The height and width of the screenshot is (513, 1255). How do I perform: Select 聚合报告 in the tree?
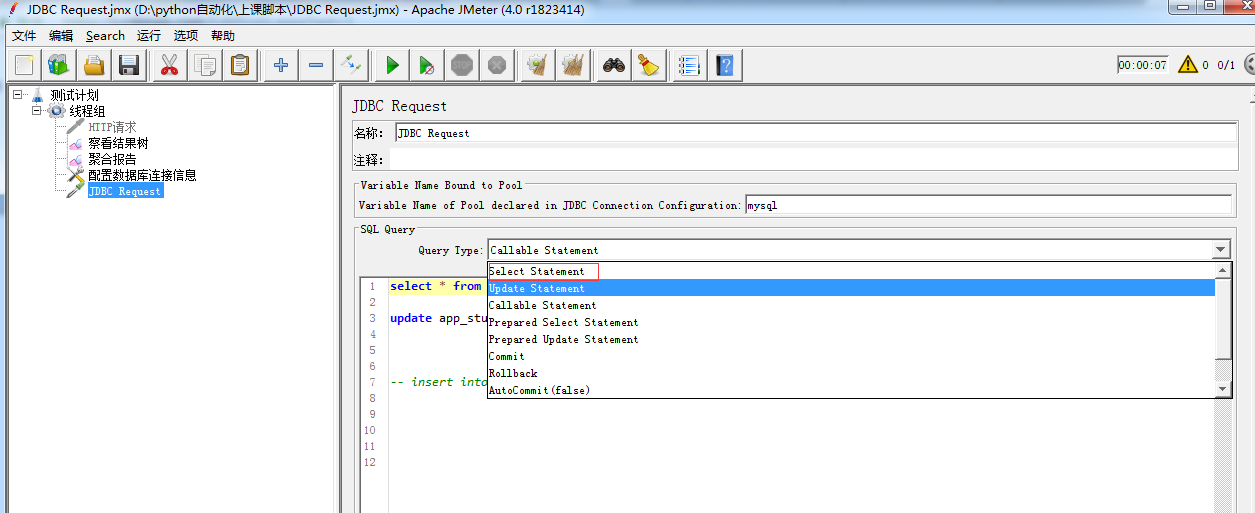tap(112, 159)
